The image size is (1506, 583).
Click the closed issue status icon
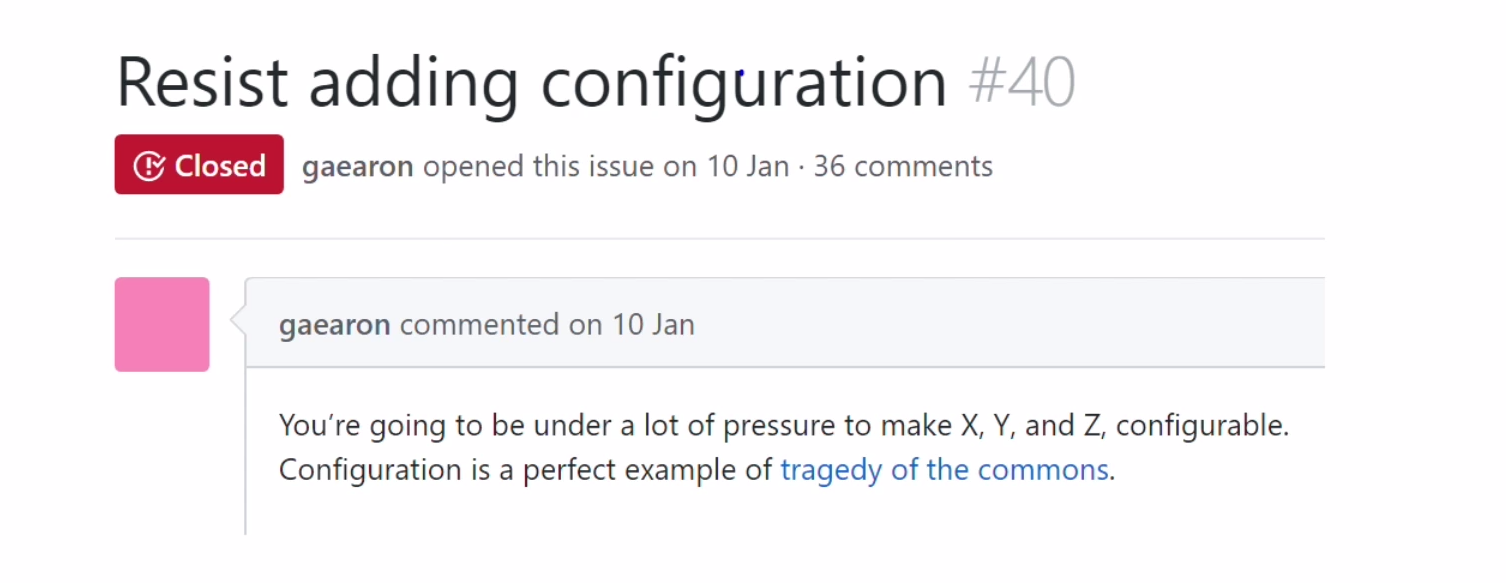click(149, 166)
